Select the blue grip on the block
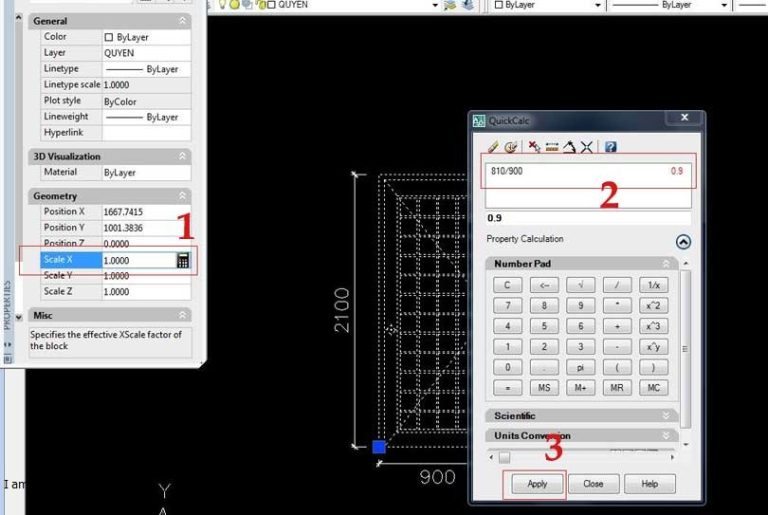The height and width of the screenshot is (515, 768). click(379, 446)
